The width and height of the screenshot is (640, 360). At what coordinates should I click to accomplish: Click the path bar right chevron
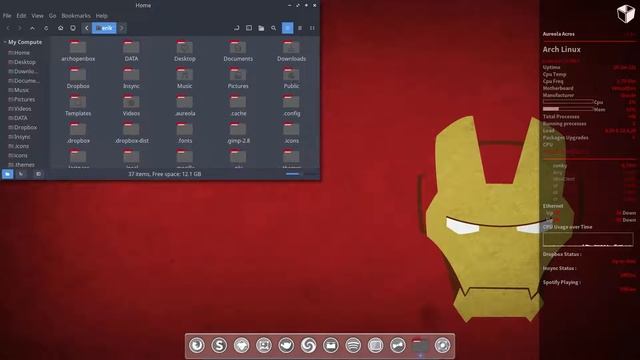122,28
